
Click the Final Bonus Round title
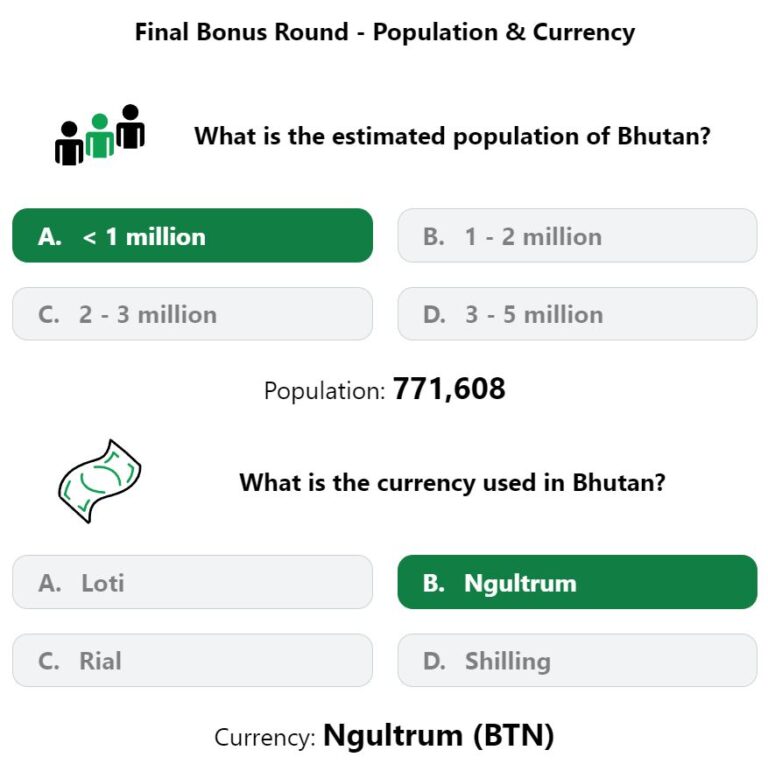[x=385, y=32]
